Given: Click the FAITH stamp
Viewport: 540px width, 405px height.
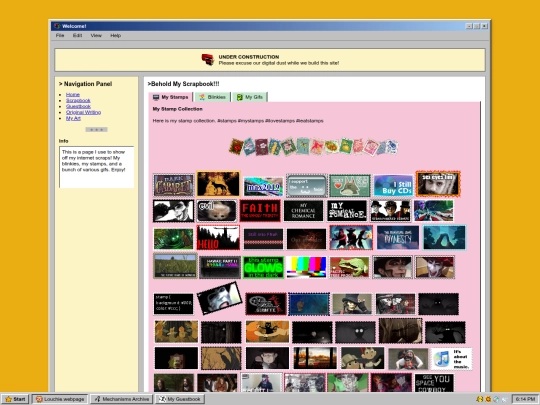Looking at the screenshot, I should pyautogui.click(x=260, y=210).
